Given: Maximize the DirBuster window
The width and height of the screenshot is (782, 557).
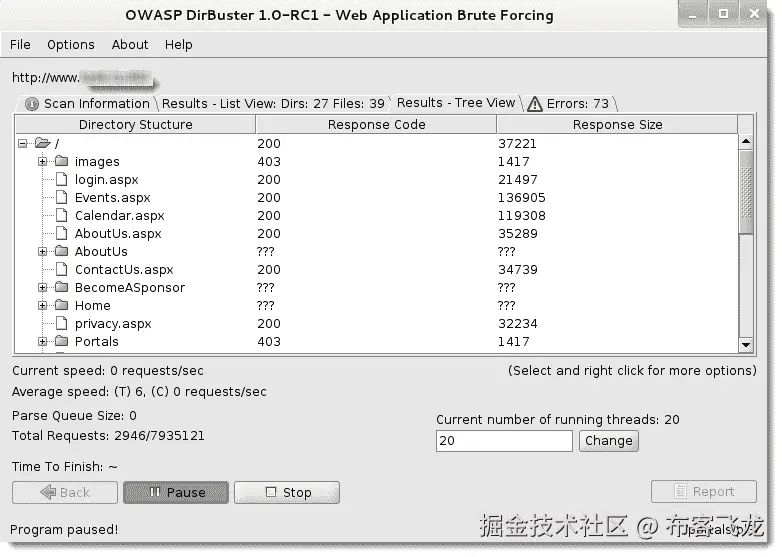Looking at the screenshot, I should 723,14.
